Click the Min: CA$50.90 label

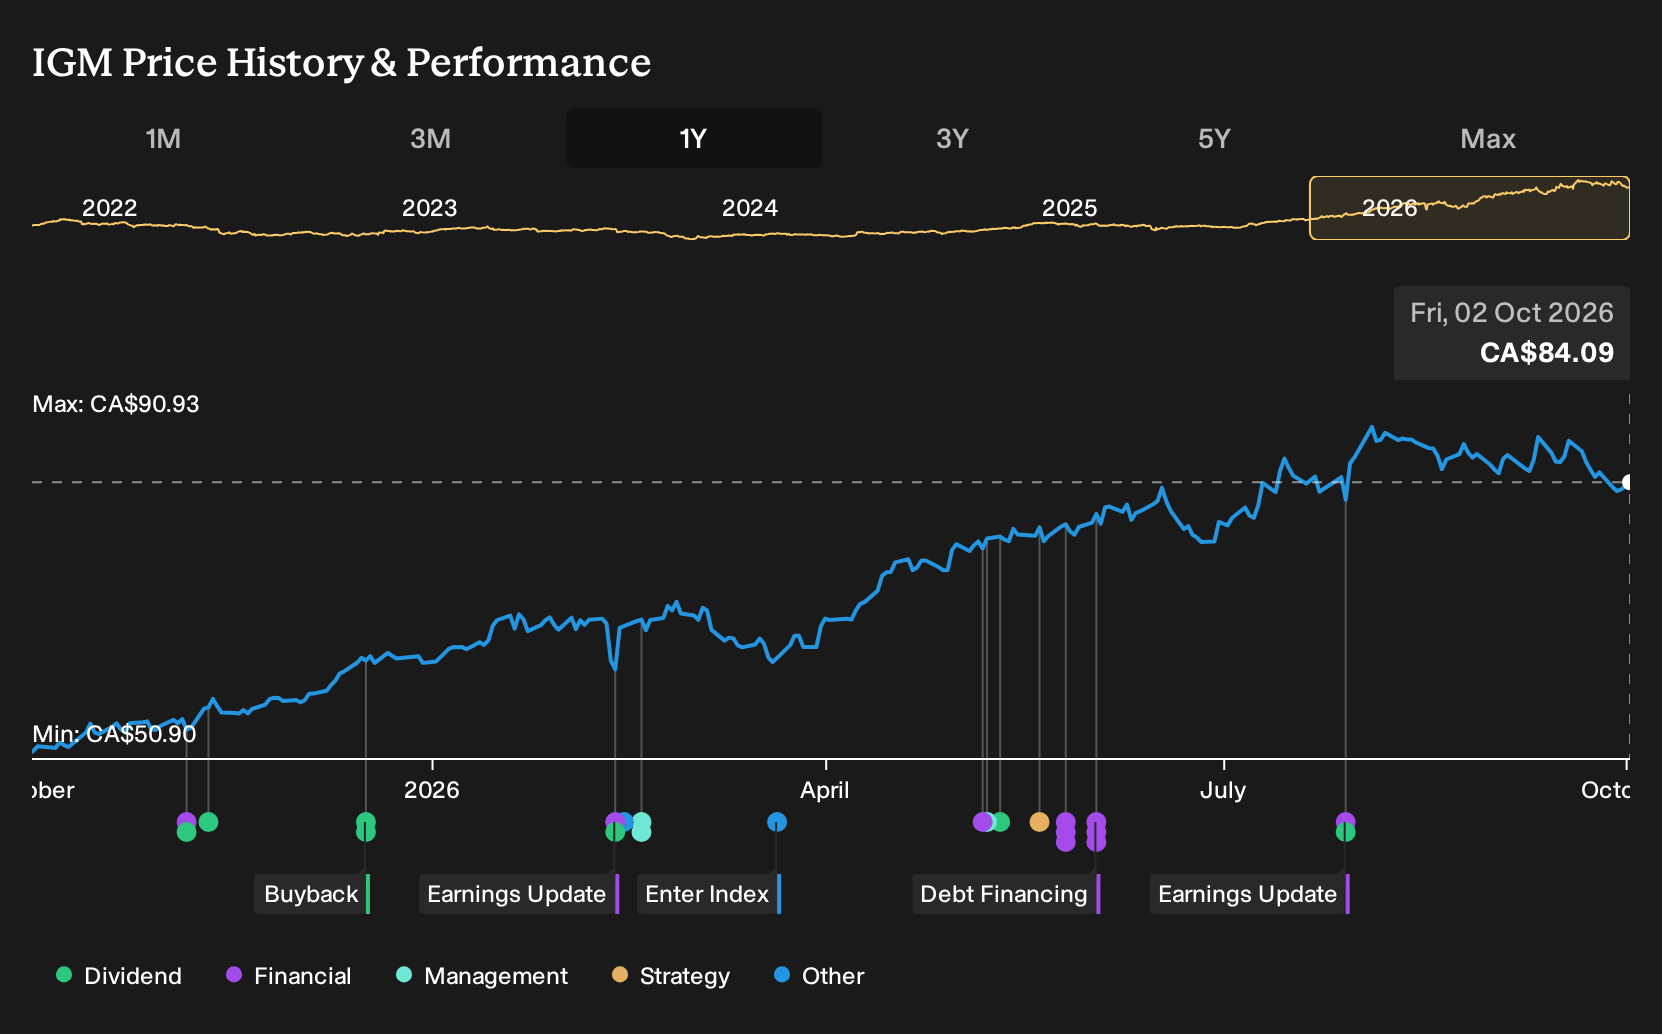tap(114, 734)
